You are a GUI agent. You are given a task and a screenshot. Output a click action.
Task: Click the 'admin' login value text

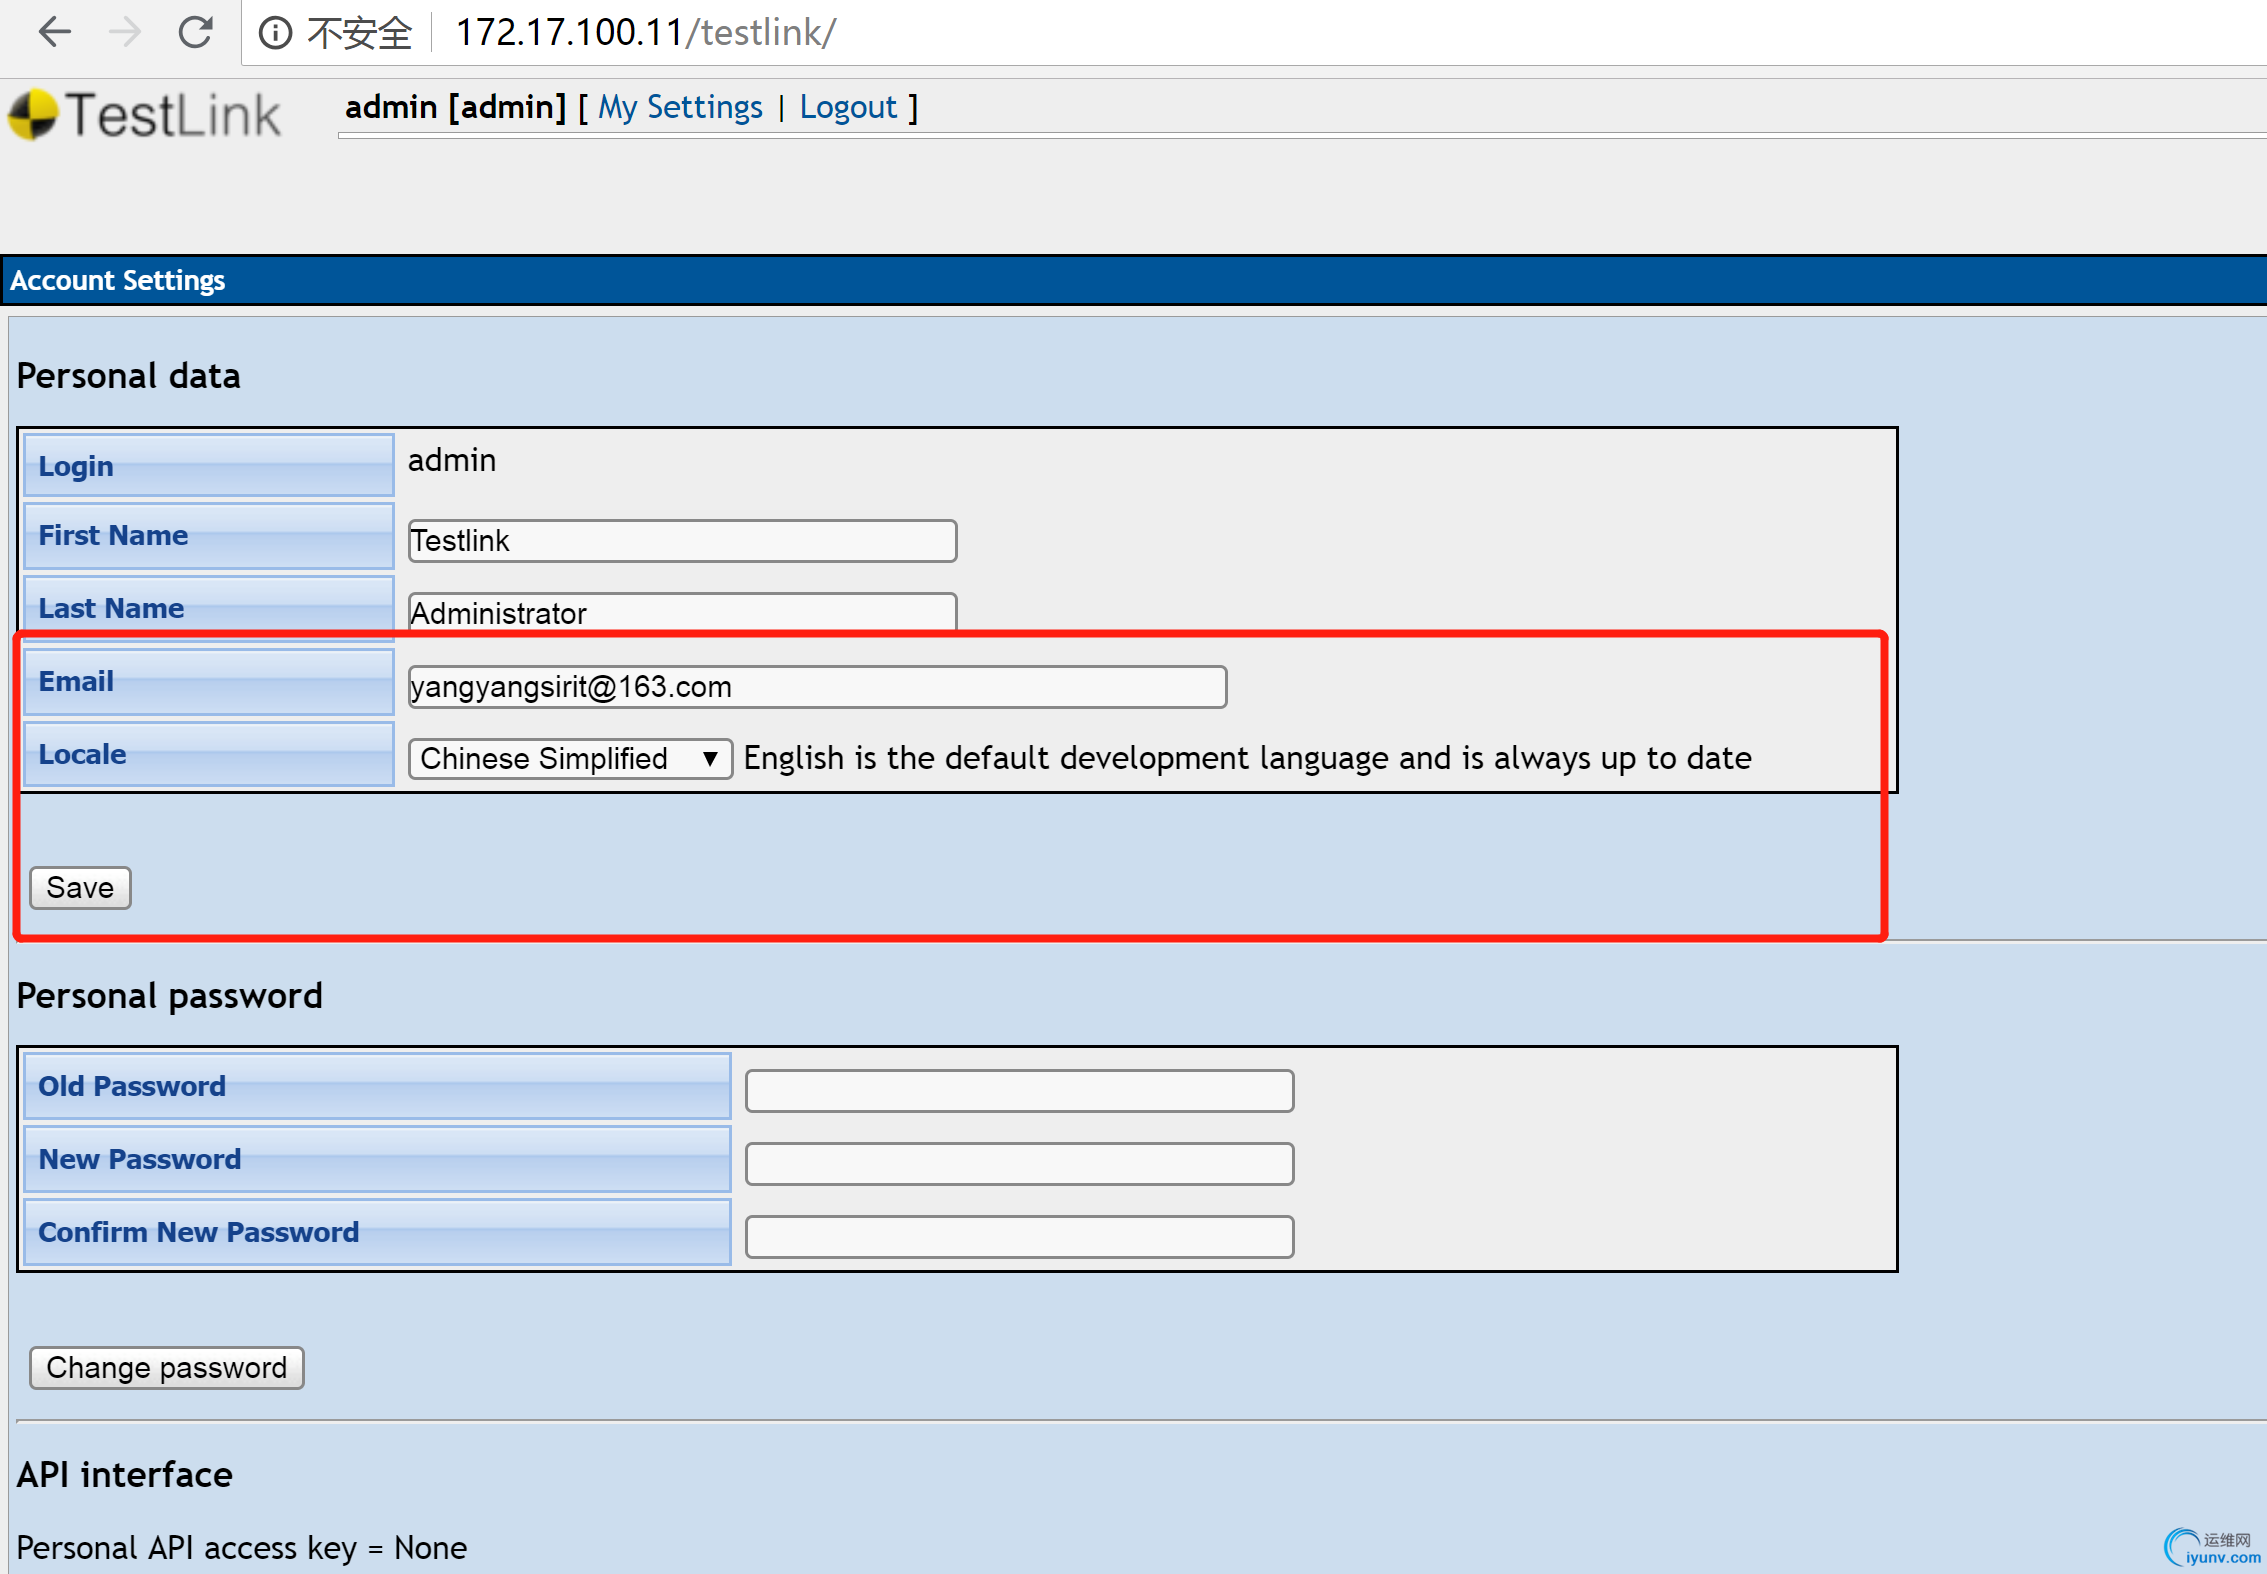pyautogui.click(x=452, y=460)
